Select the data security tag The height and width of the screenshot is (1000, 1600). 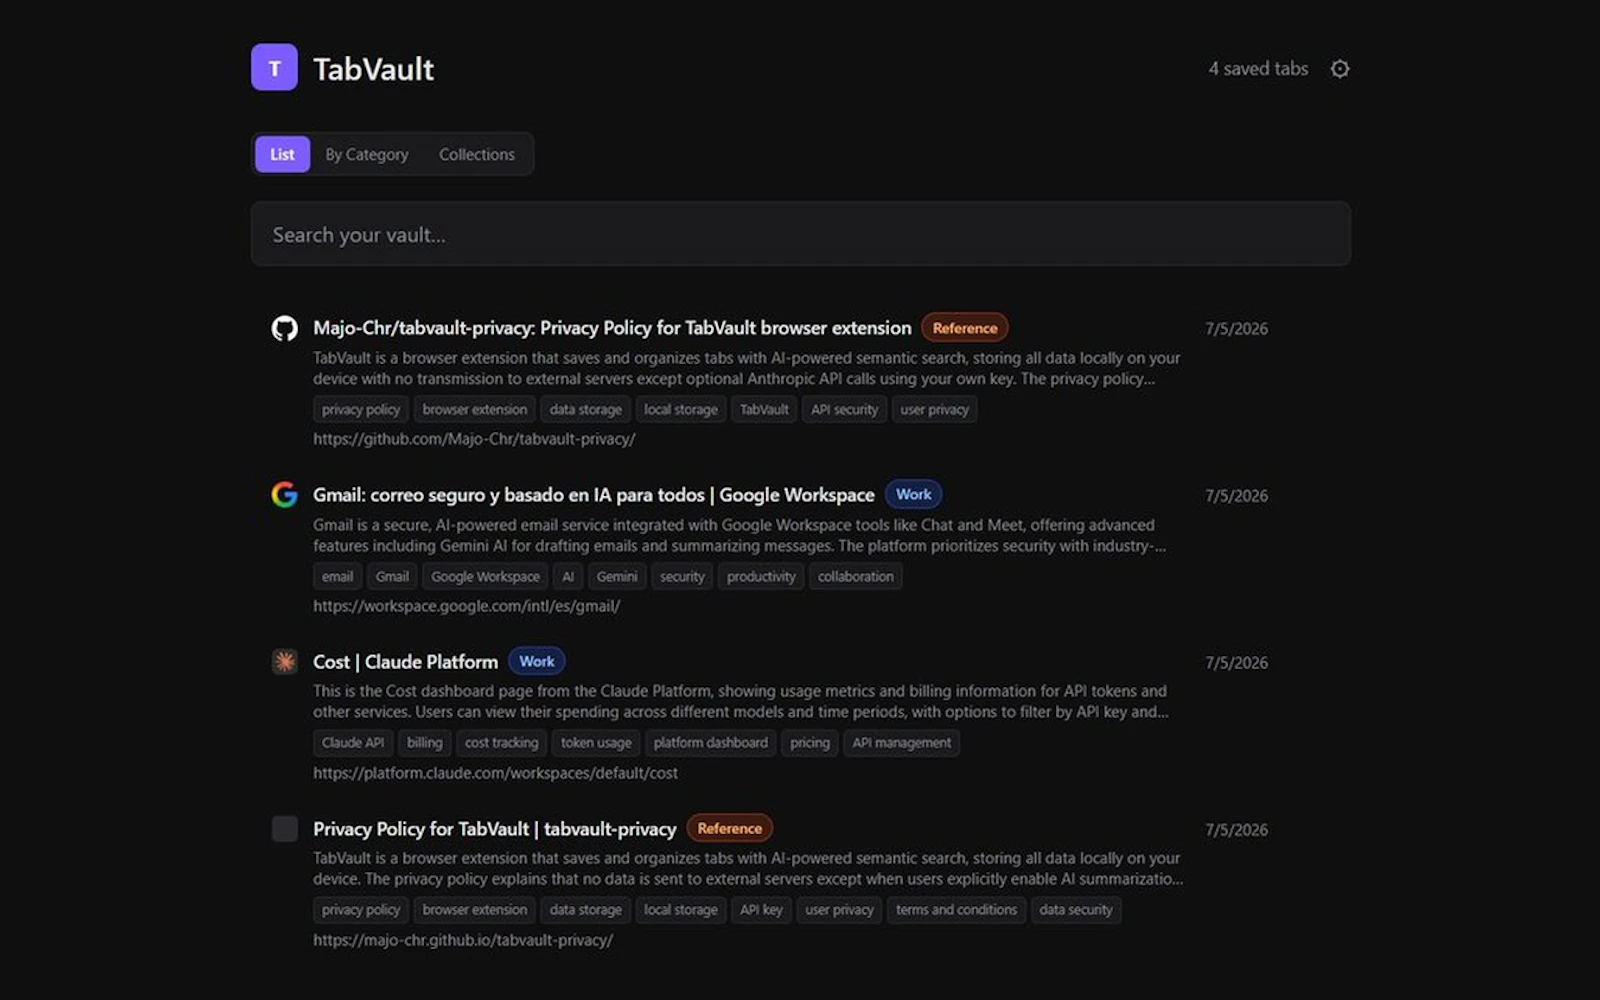[1075, 910]
